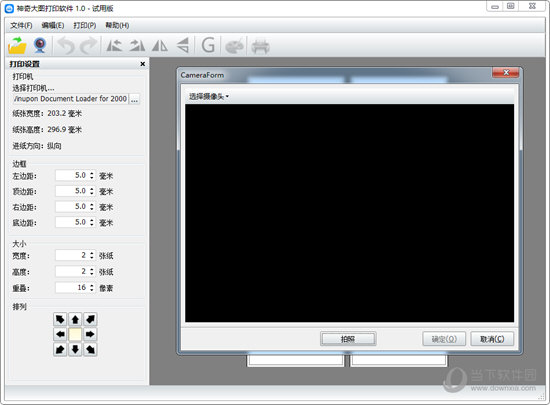Click the rotate left toolbar icon
The width and height of the screenshot is (550, 405).
pos(114,46)
